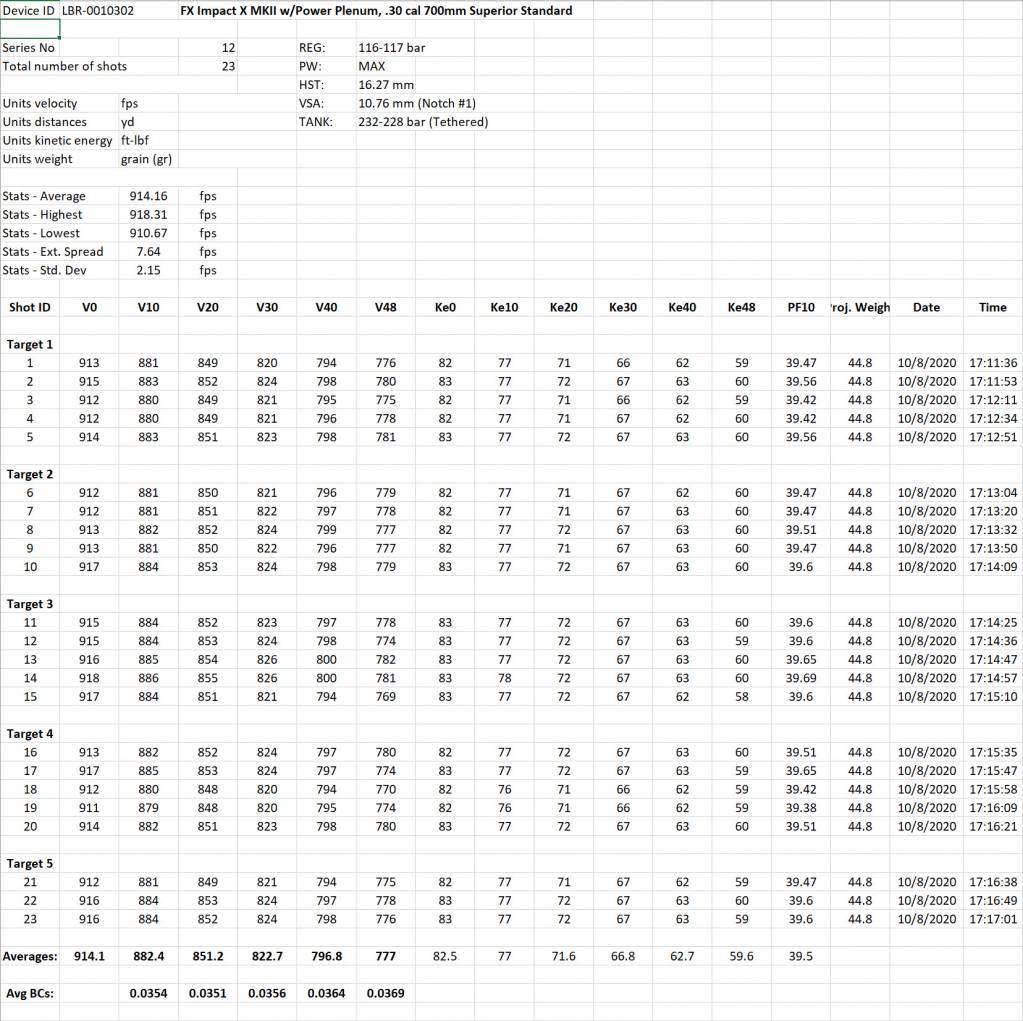Screen dimensions: 1023x1021
Task: Click the average BC value 0.0354
Action: tap(149, 993)
